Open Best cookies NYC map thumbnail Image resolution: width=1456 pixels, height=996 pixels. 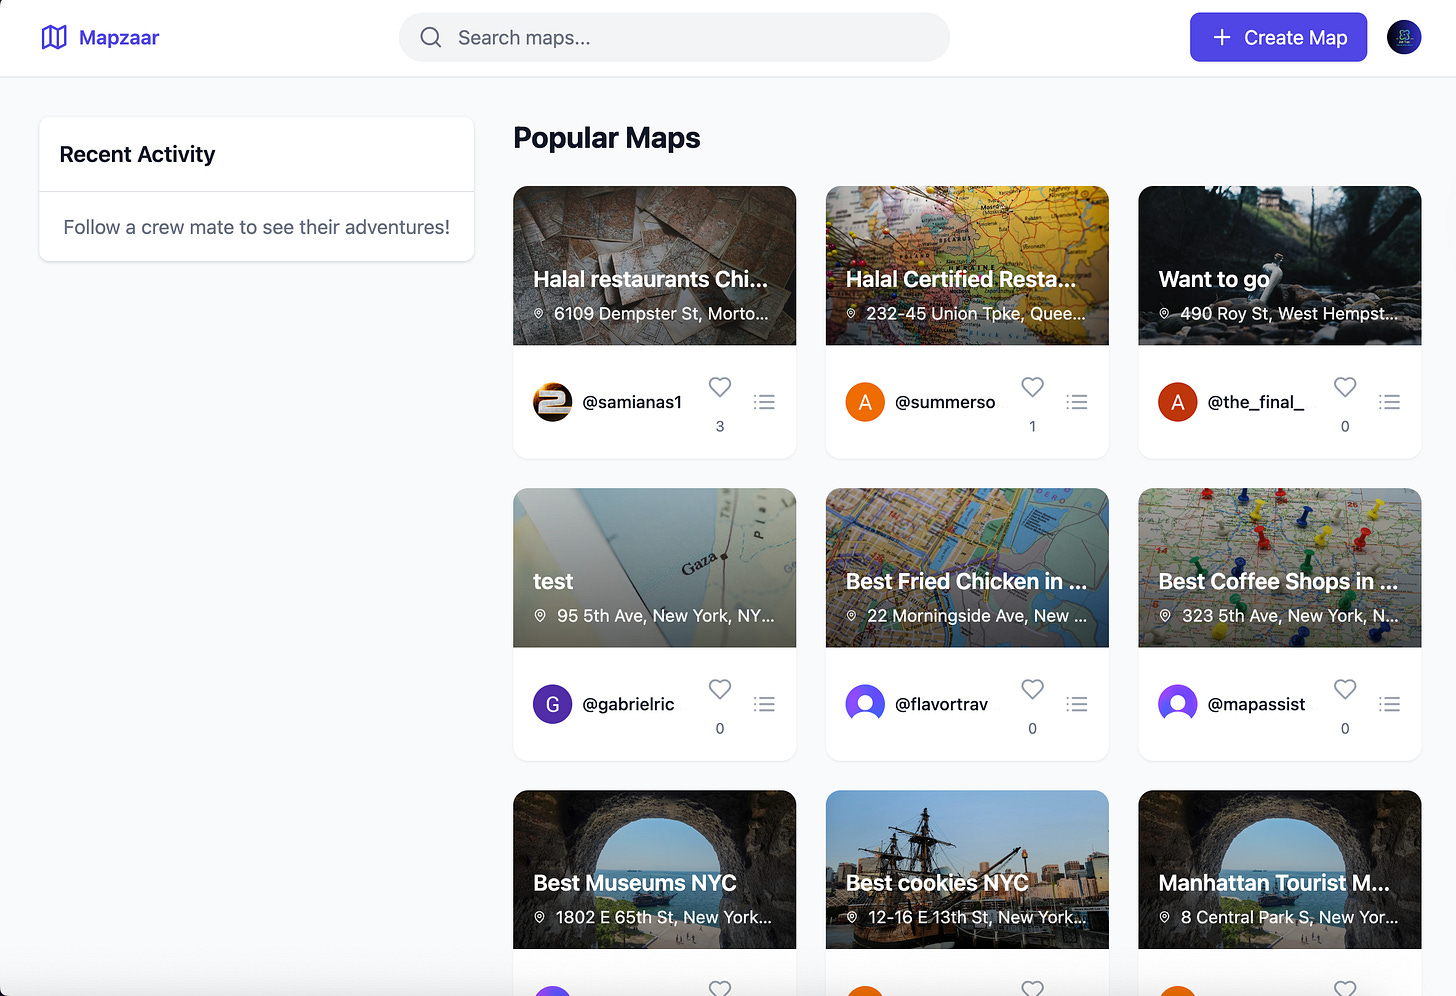967,869
